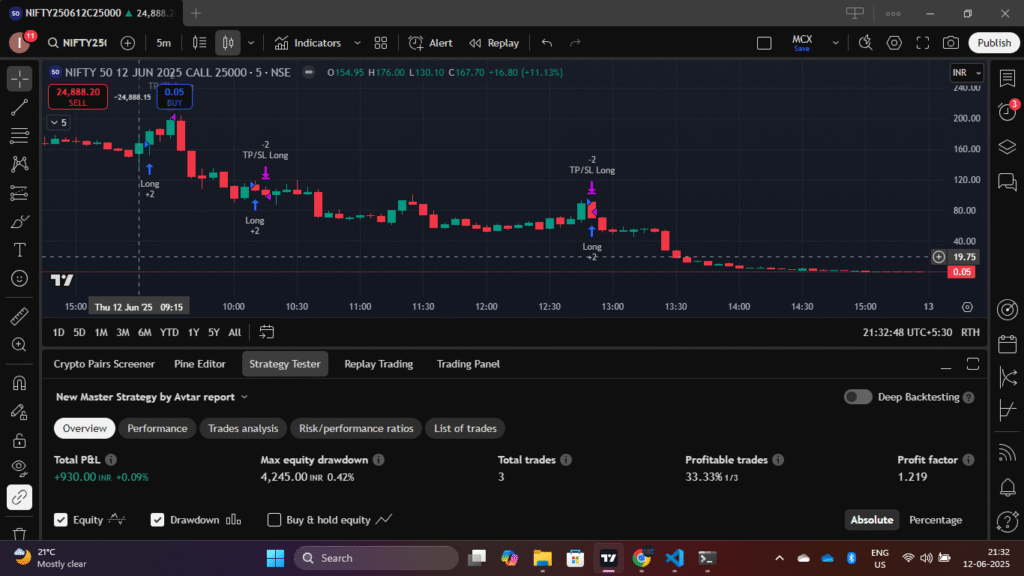Start bar Replay mode
The height and width of the screenshot is (576, 1024).
tap(494, 43)
